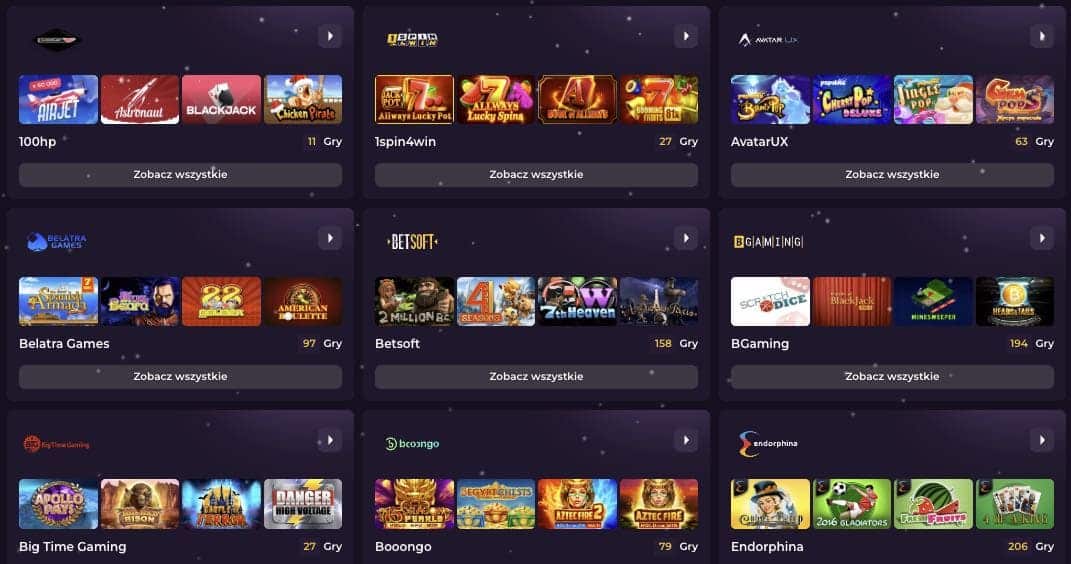The image size is (1071, 564).
Task: Click the BGaming logo
Action: coord(768,242)
